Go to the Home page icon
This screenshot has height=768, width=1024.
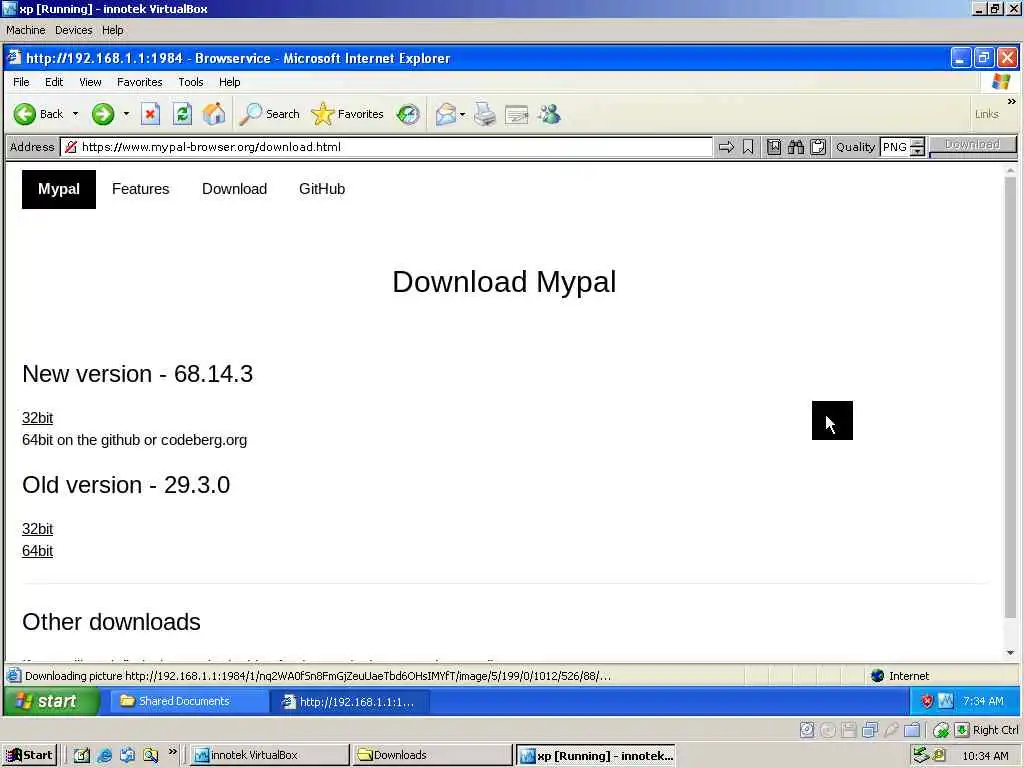pyautogui.click(x=214, y=114)
